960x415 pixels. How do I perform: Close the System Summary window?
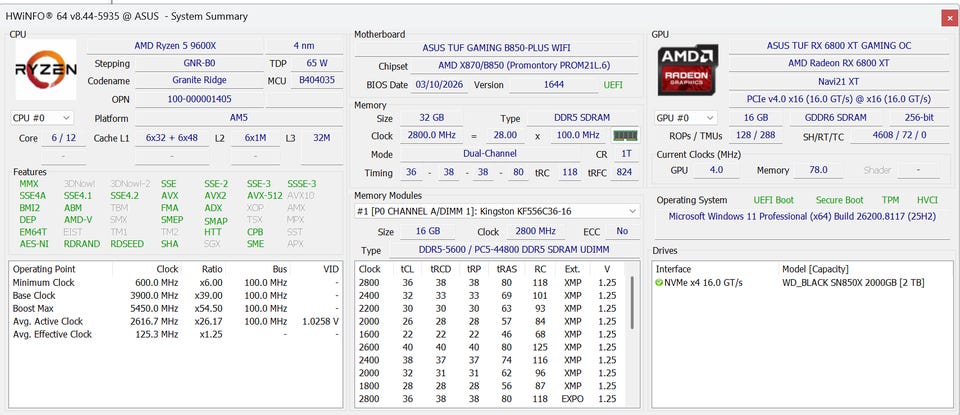947,18
